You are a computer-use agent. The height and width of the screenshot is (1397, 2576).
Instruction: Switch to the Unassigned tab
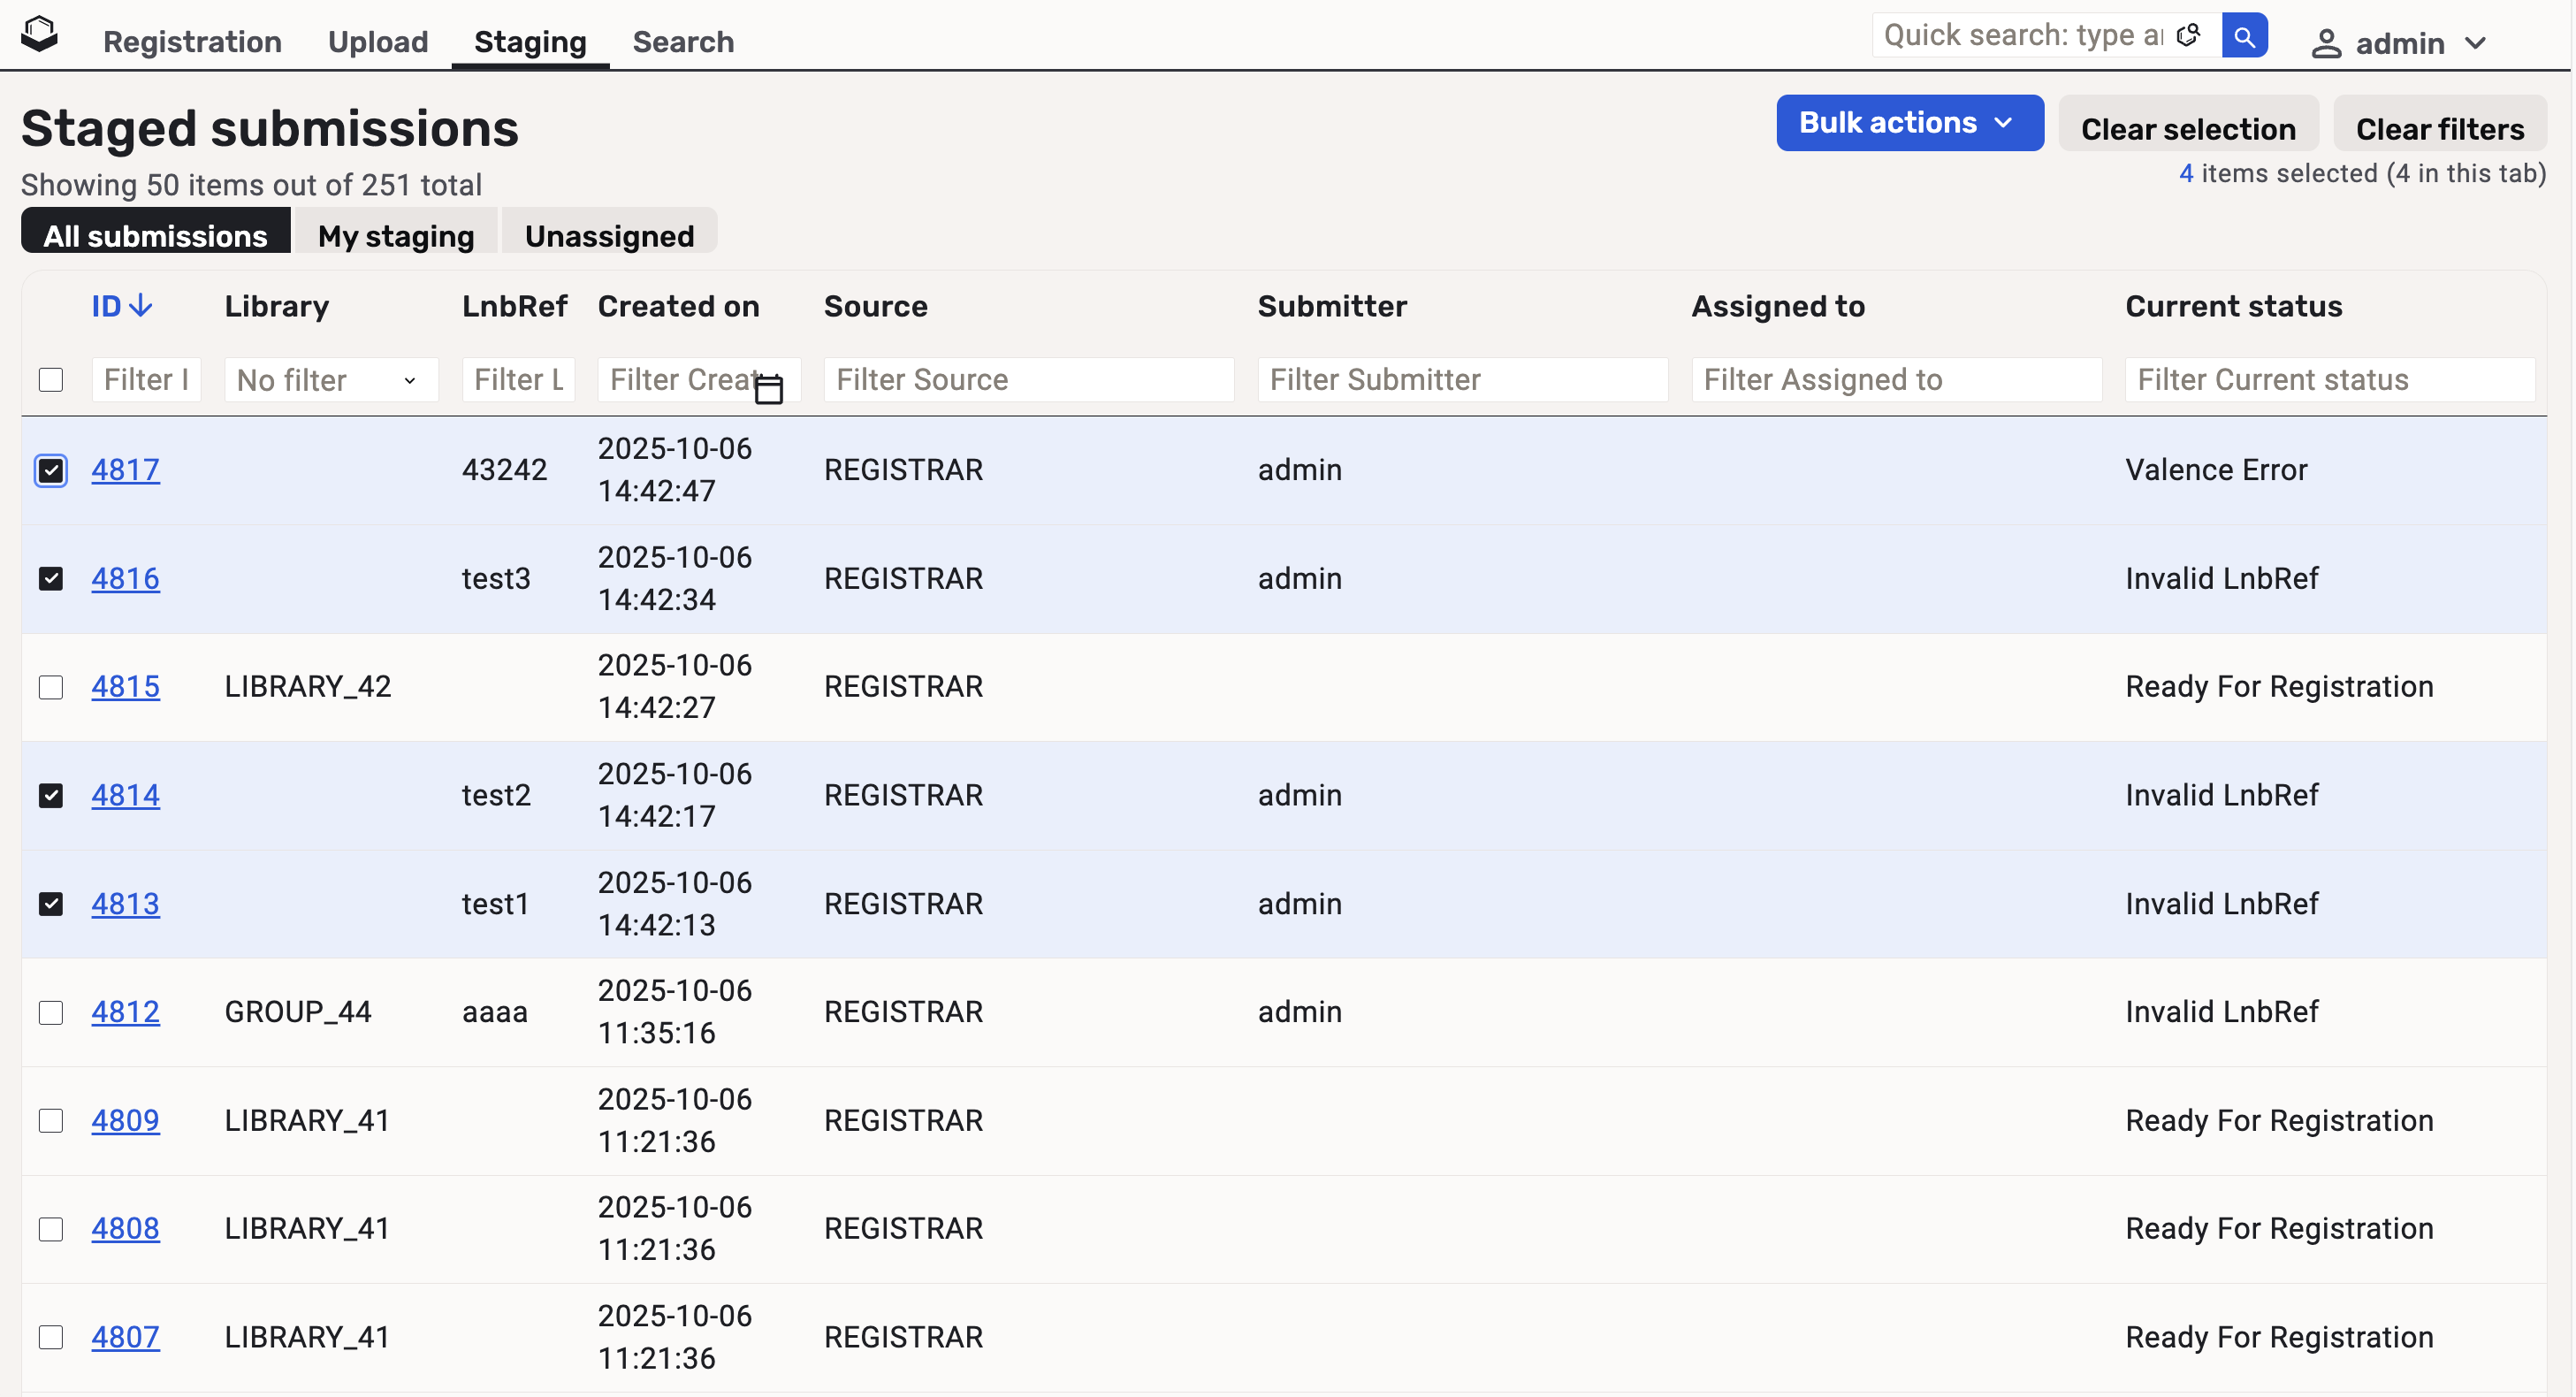tap(609, 236)
